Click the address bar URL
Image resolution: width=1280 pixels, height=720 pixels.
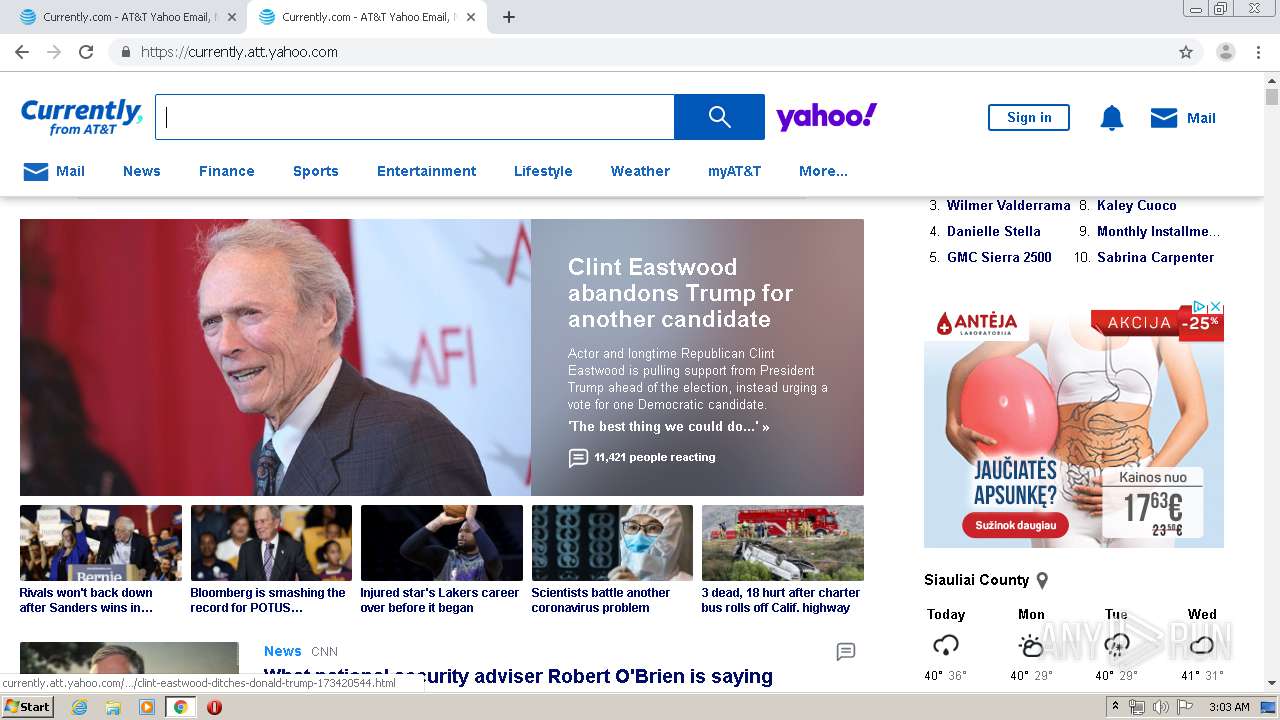click(240, 52)
